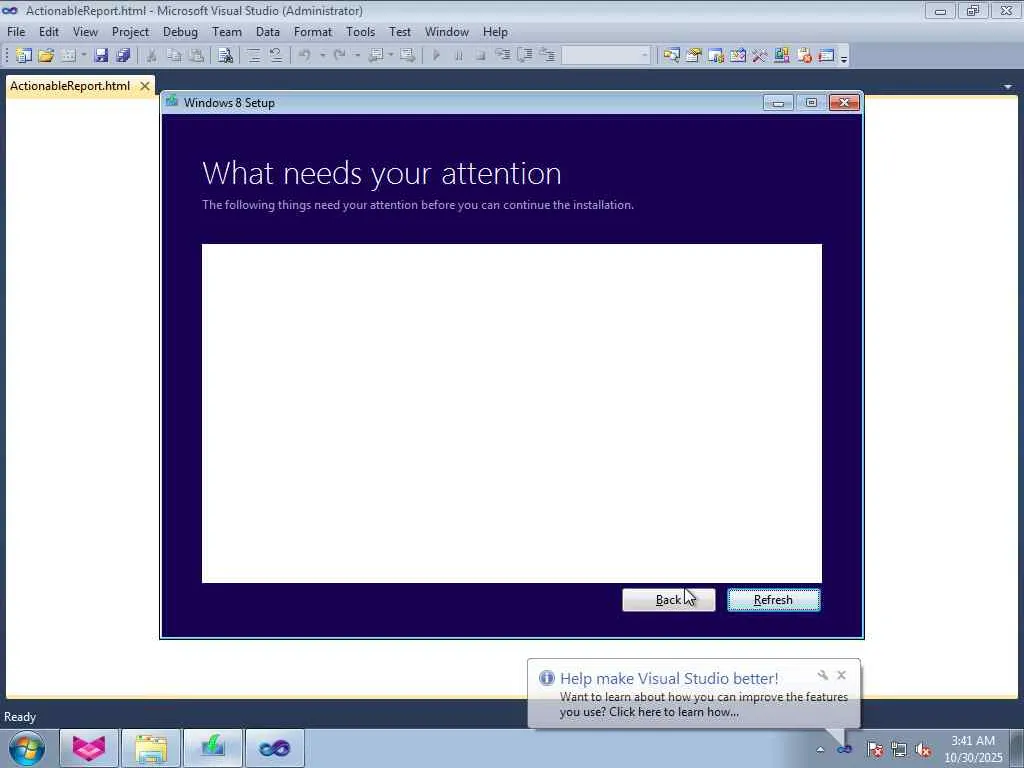Open the Tools menu

click(360, 31)
